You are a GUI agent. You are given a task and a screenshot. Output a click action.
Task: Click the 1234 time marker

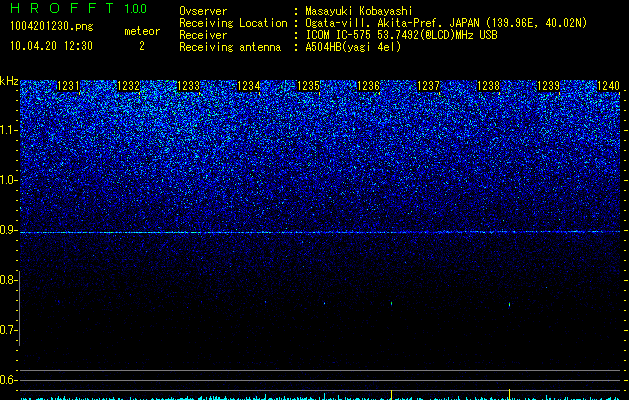click(x=249, y=86)
